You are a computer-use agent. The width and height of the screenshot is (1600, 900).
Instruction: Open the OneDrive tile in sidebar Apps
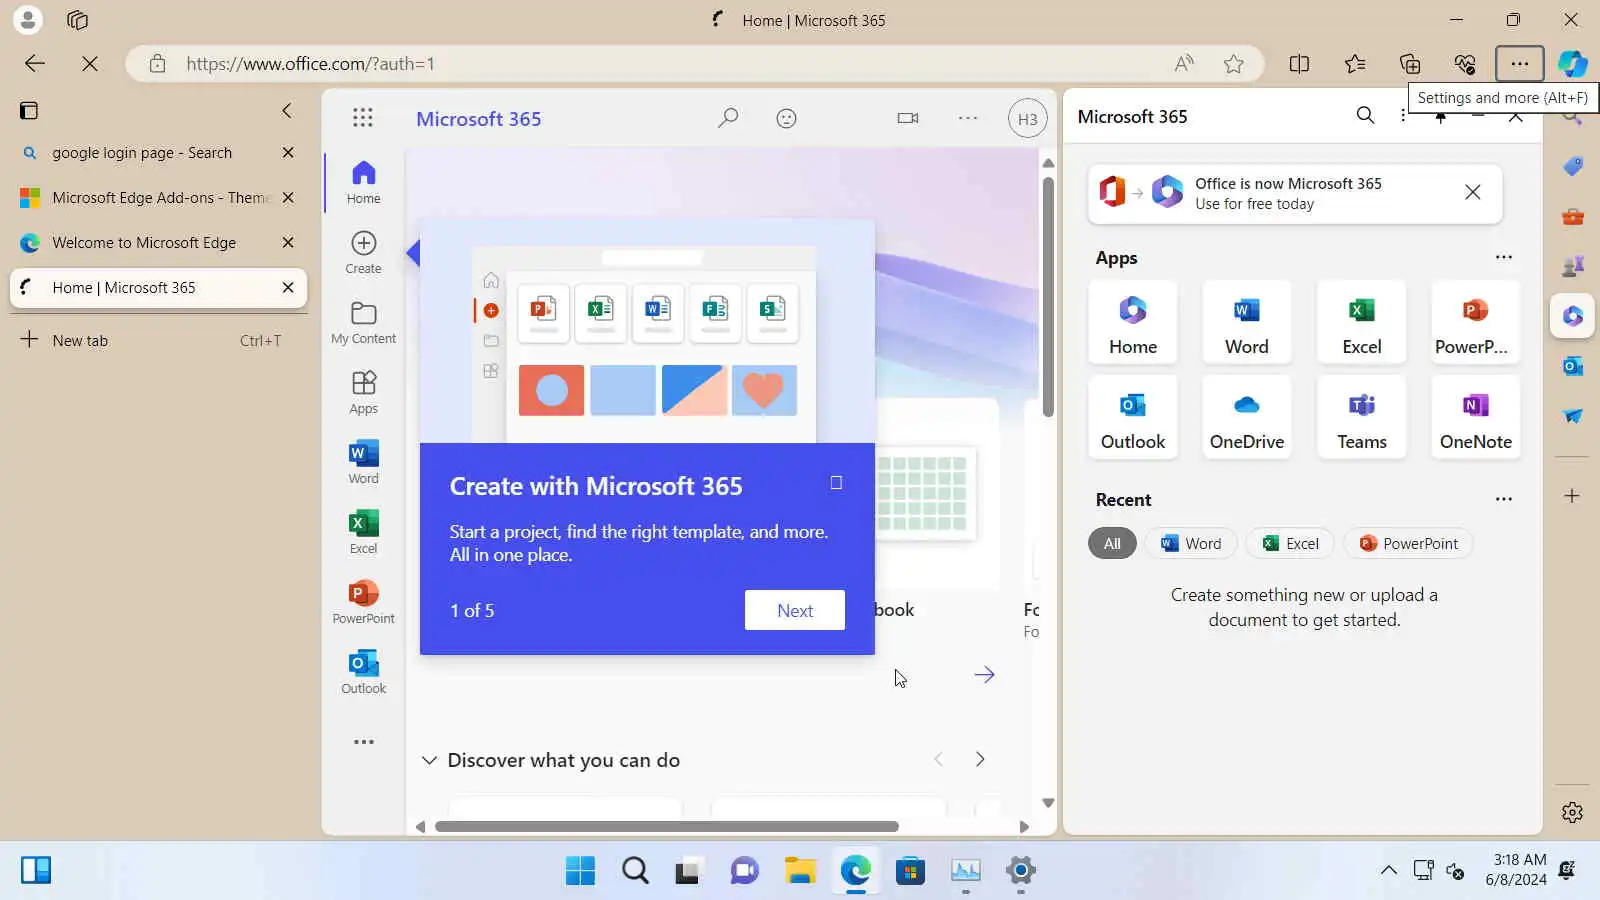1247,418
